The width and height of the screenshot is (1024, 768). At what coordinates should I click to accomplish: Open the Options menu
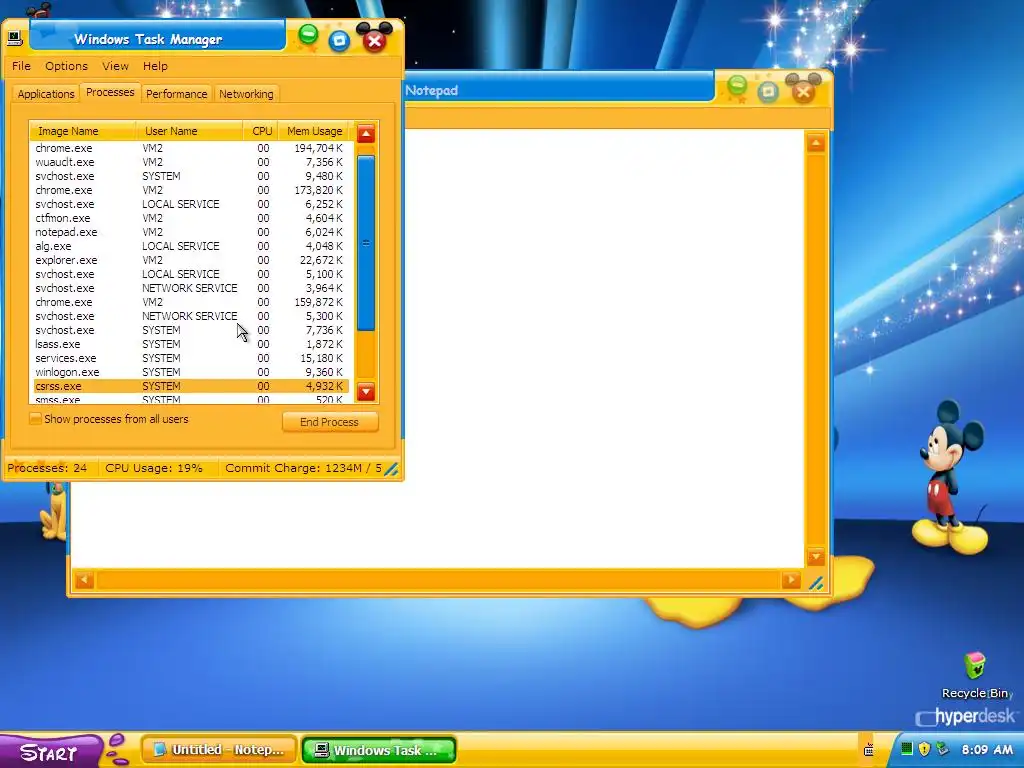tap(66, 66)
